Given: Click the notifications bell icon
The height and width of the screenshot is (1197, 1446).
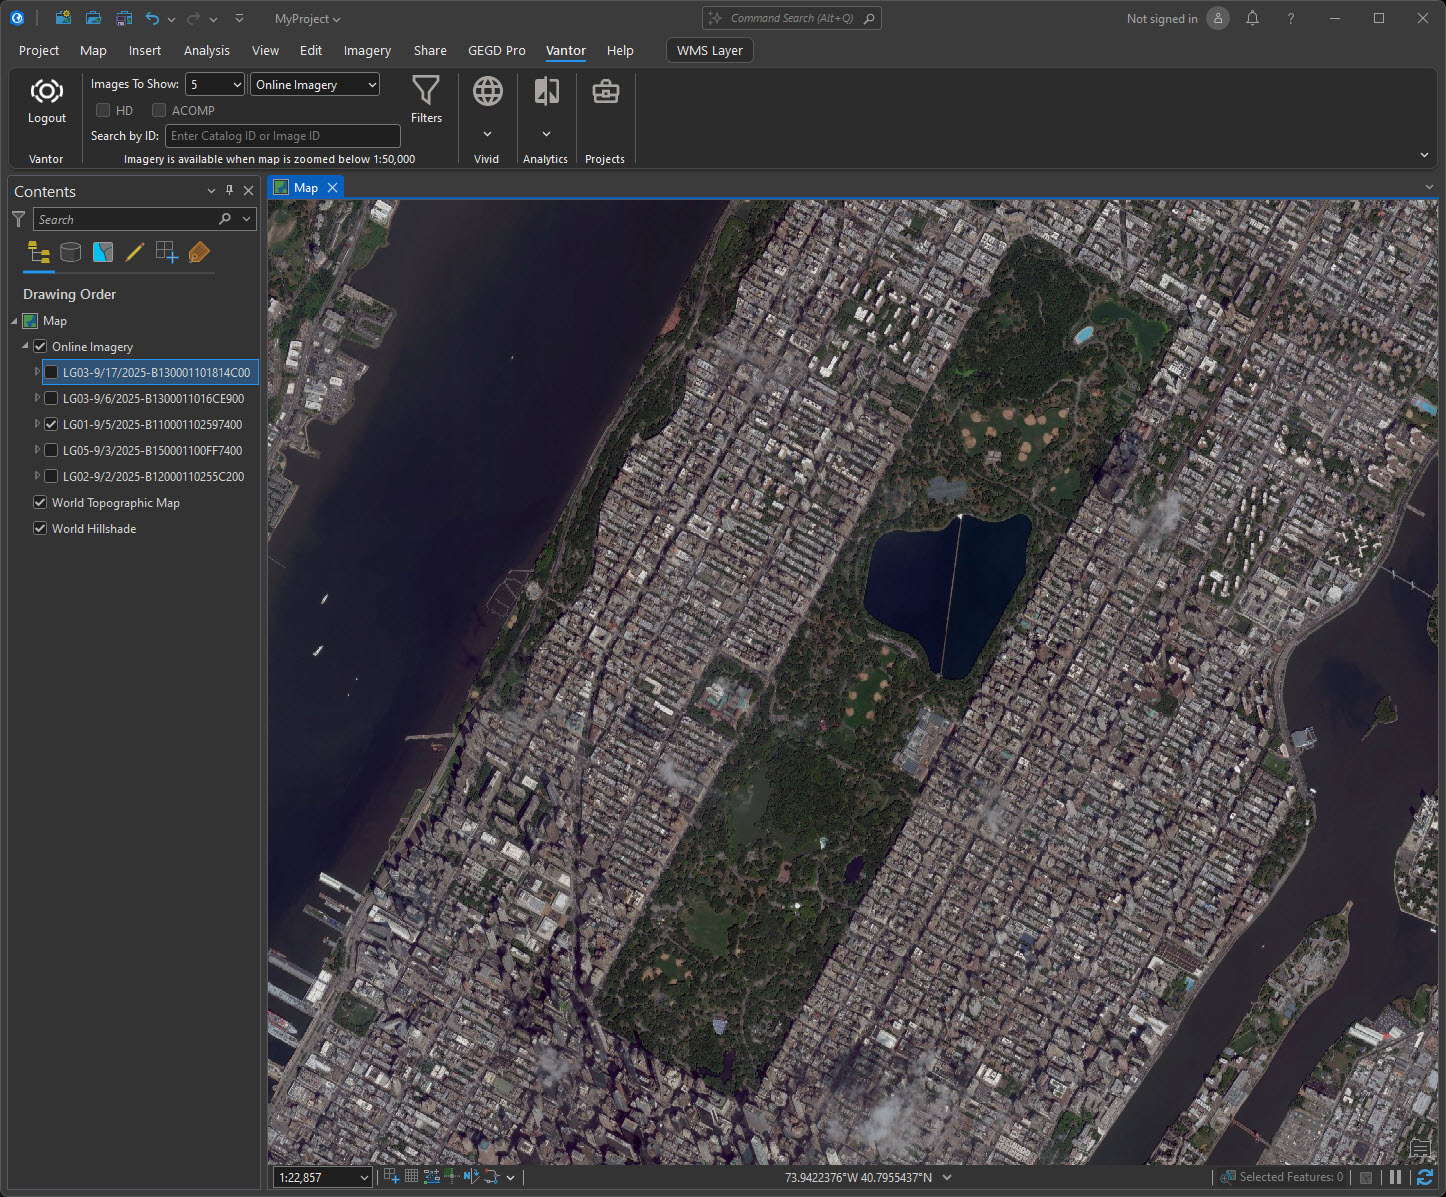Looking at the screenshot, I should click(x=1252, y=18).
